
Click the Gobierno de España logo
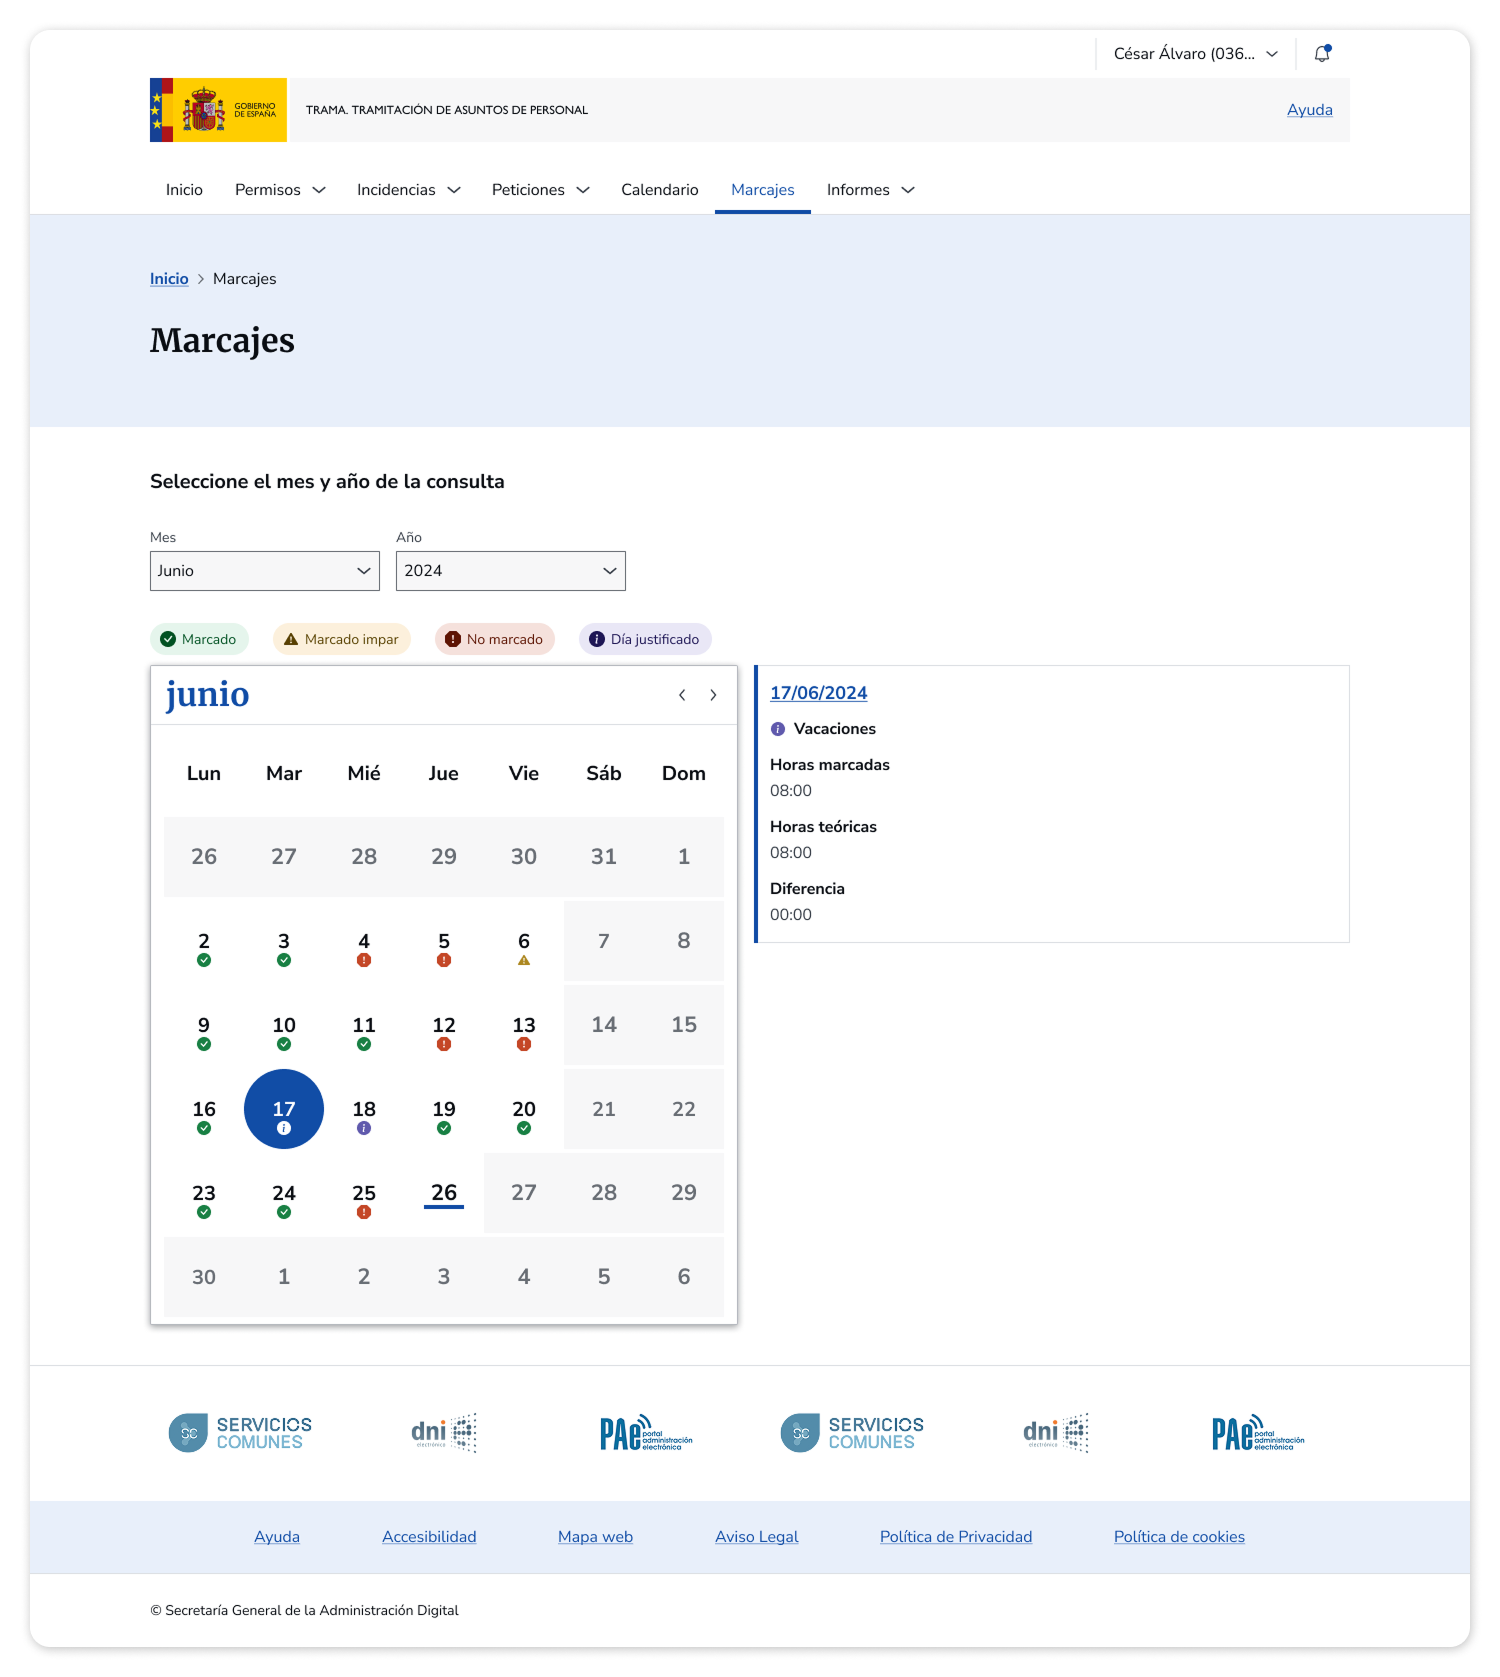218,110
